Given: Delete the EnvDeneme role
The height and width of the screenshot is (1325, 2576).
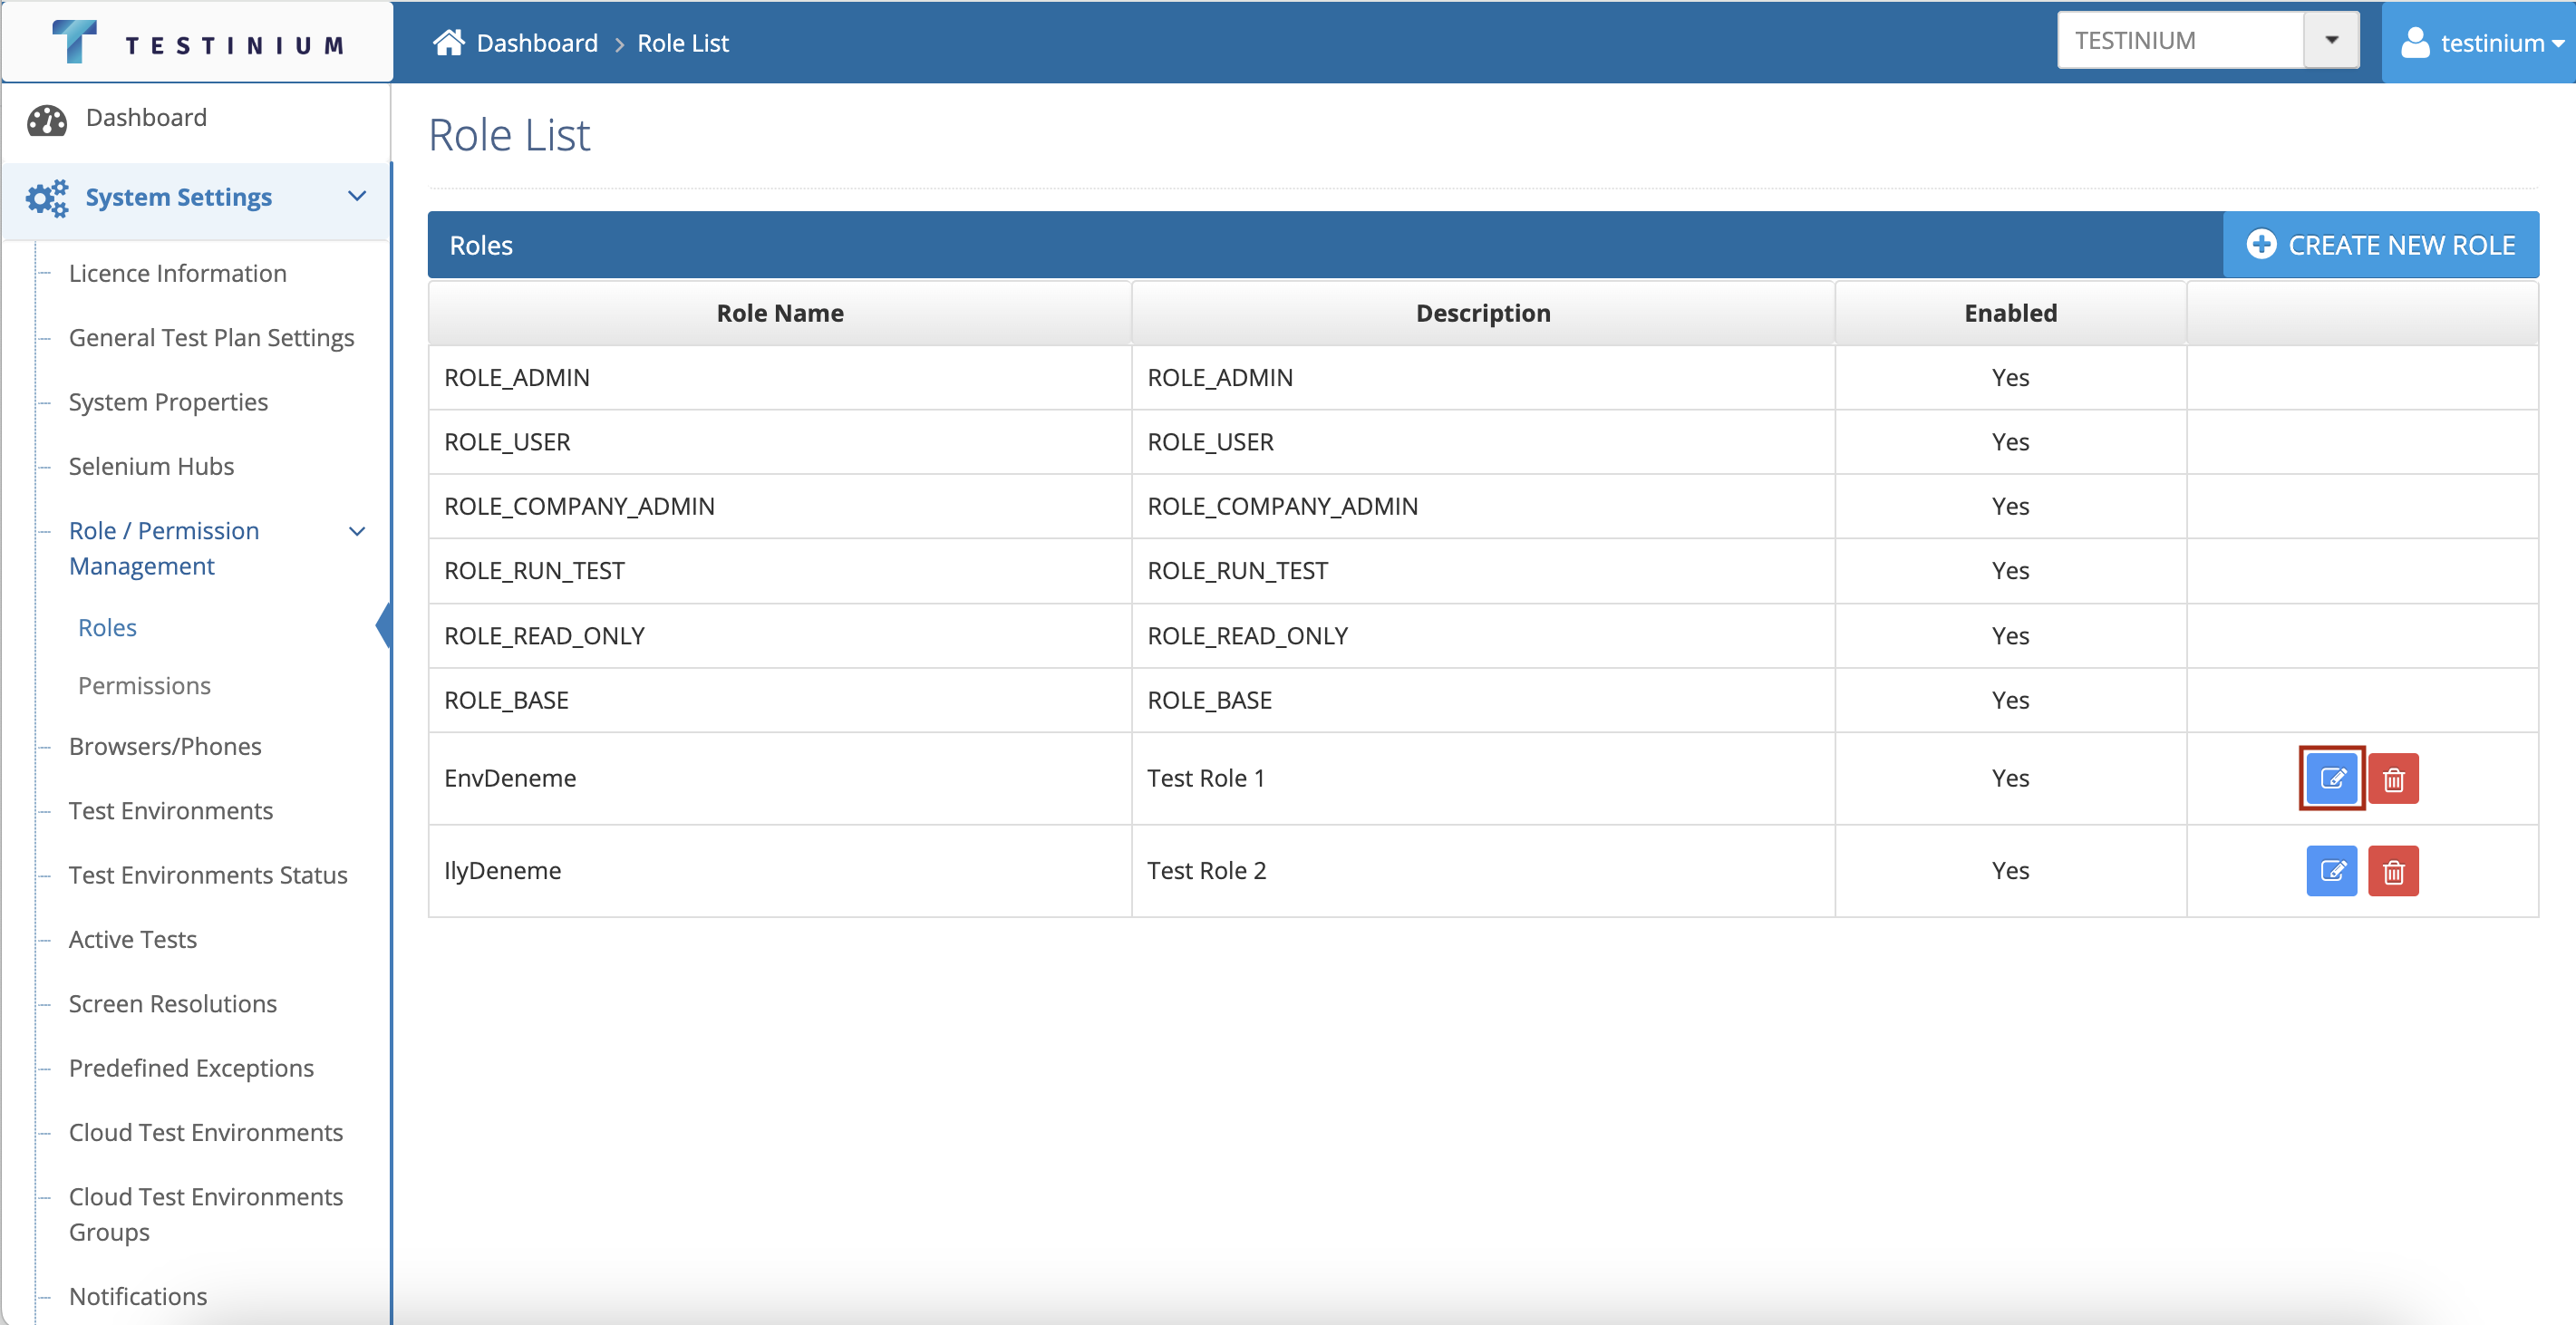Looking at the screenshot, I should (2393, 778).
